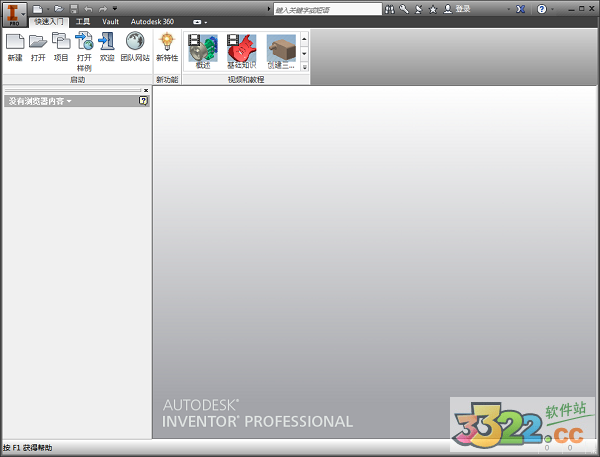600x457 pixels.
Task: Click the Open (打开) folder icon
Action: 38,46
